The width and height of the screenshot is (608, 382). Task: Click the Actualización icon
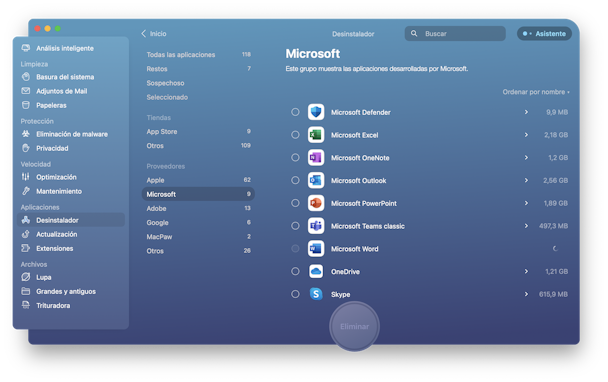26,234
